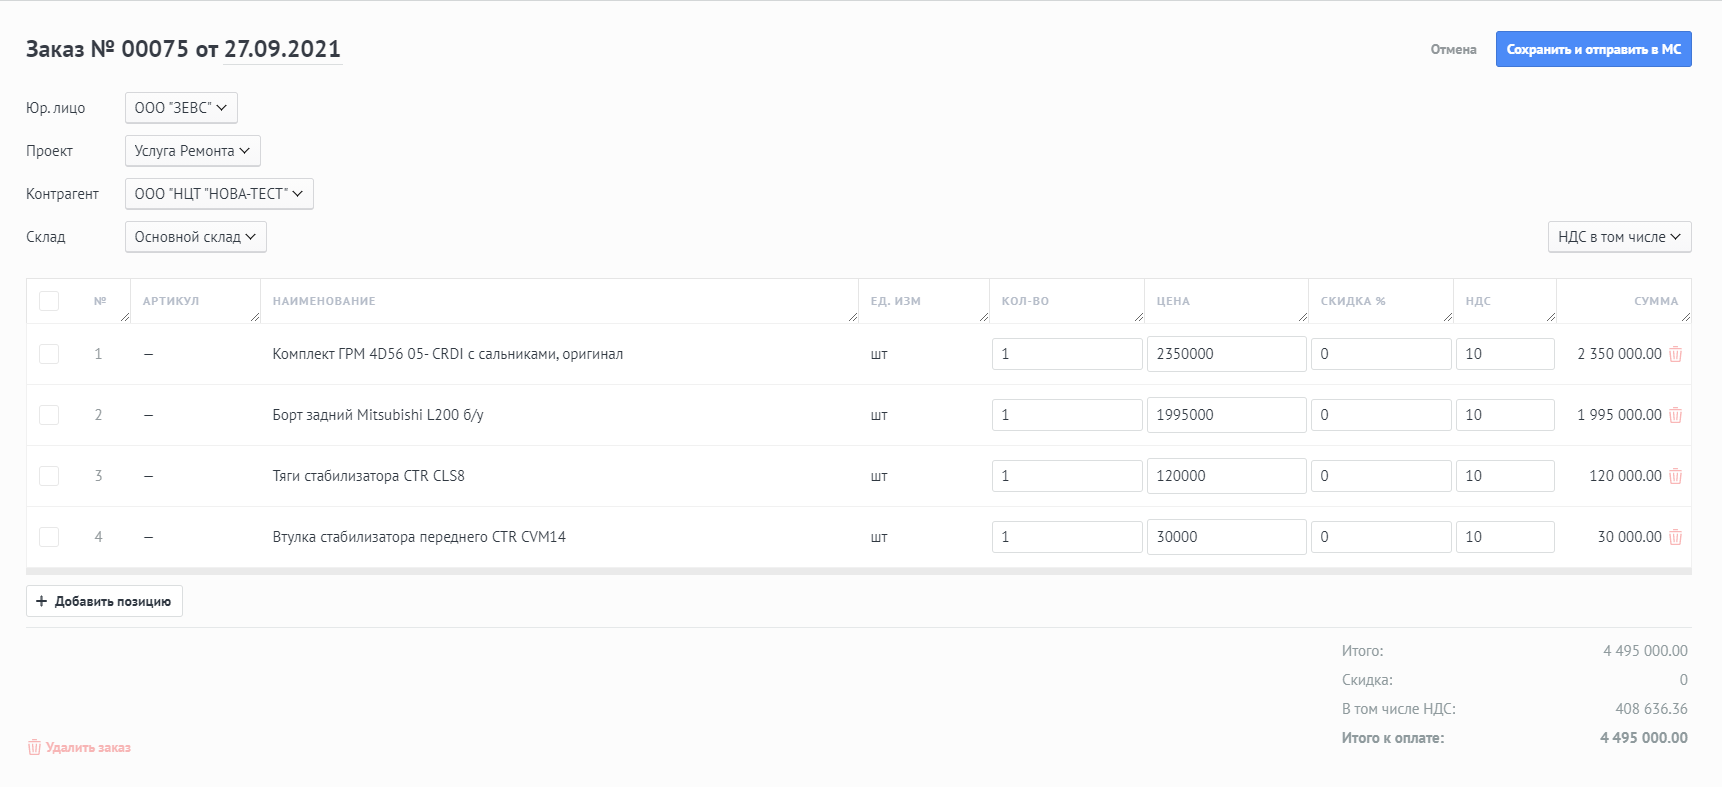Click price field with 30000
Viewport: 1722px width, 788px height.
pyautogui.click(x=1227, y=537)
